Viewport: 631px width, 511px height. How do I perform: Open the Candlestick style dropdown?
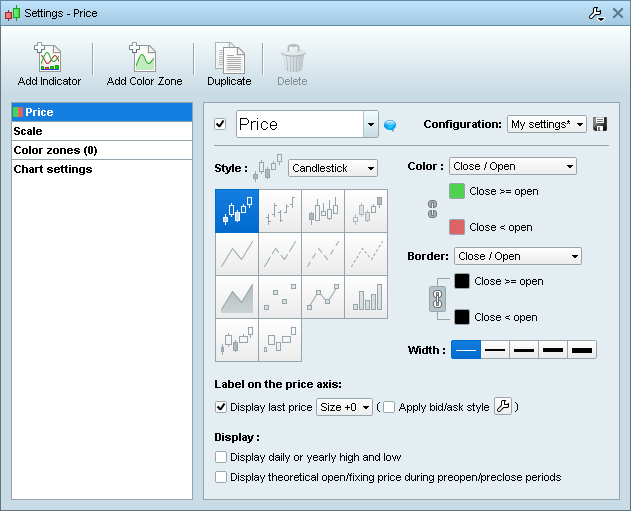(332, 168)
